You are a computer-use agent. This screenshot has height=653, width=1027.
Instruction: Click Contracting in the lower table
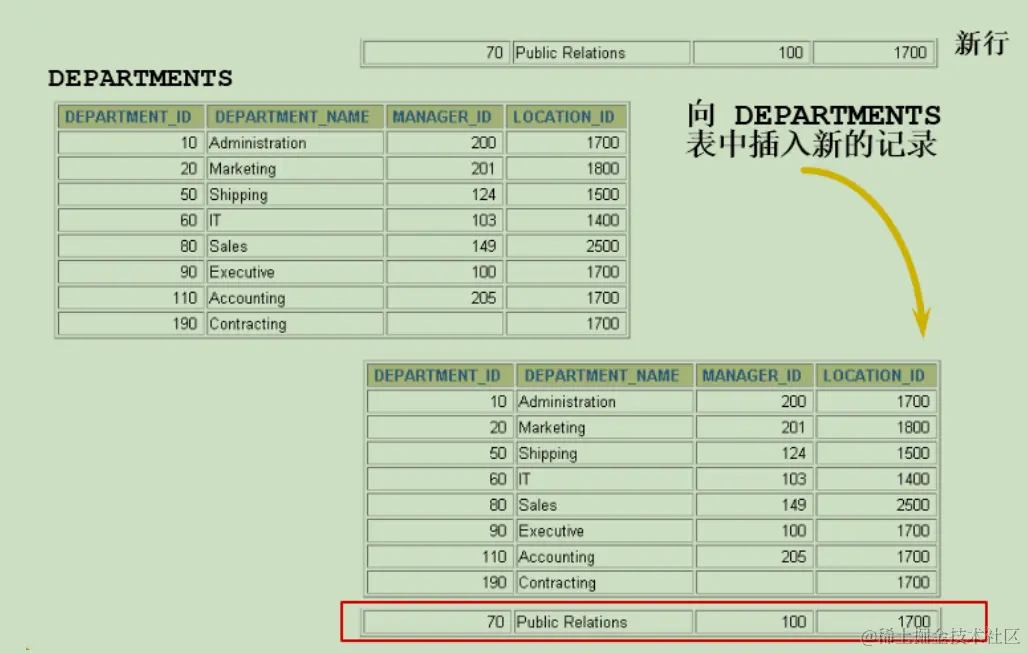point(557,583)
